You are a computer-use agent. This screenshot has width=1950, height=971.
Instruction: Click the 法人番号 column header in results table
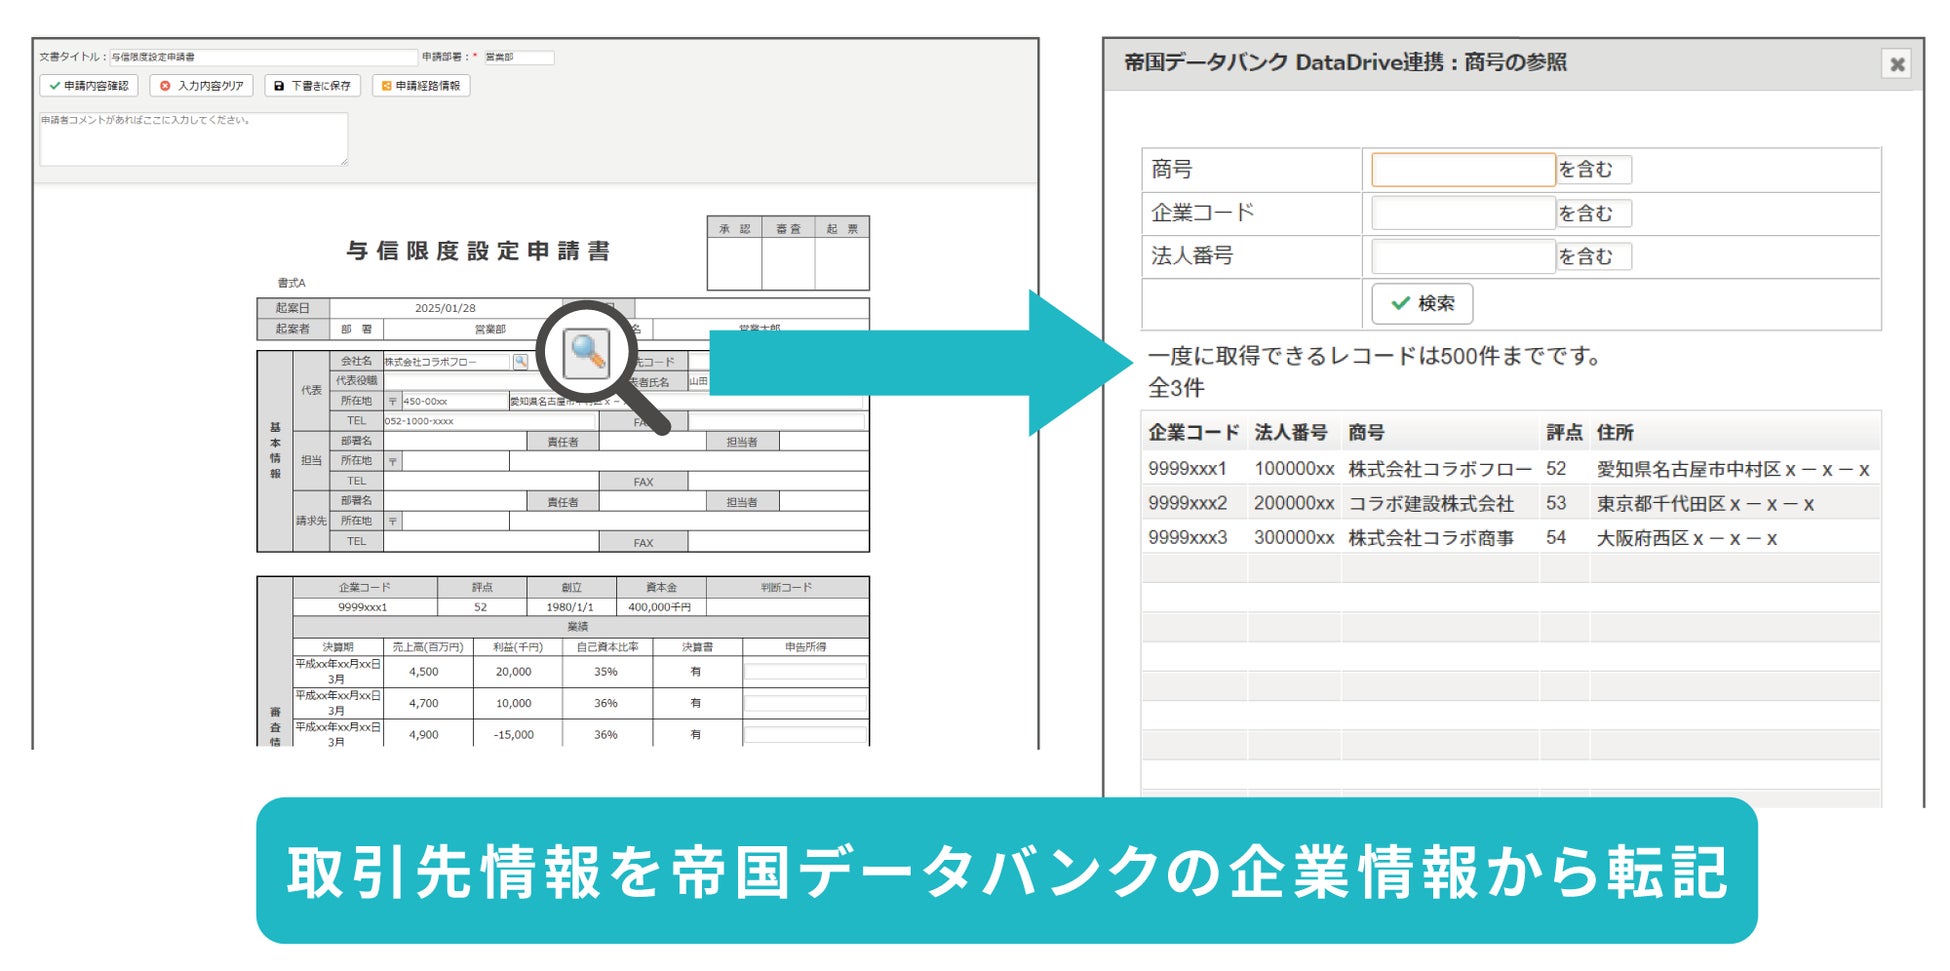1290,432
